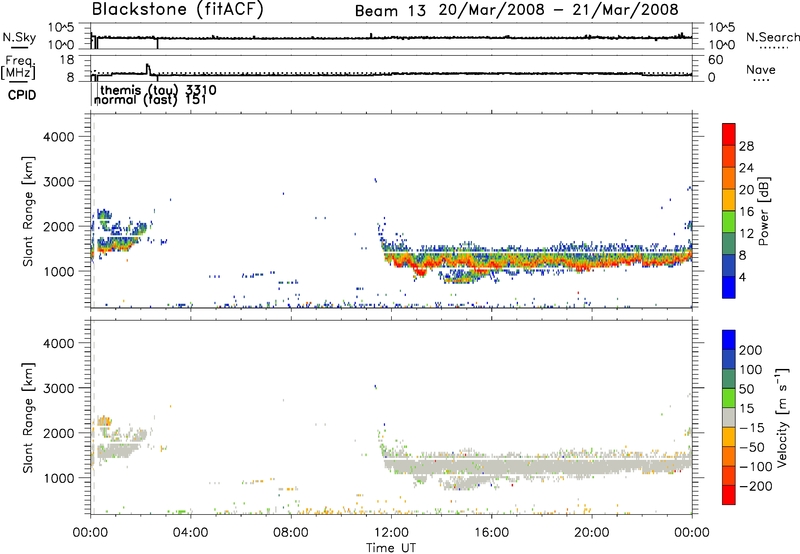This screenshot has width=800, height=554.
Task: Click the '04:00' time axis tick label
Action: [x=190, y=533]
